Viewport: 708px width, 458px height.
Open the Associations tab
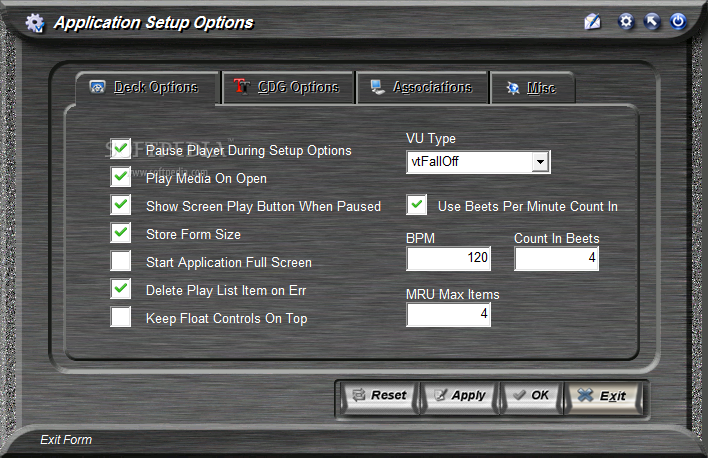click(422, 87)
